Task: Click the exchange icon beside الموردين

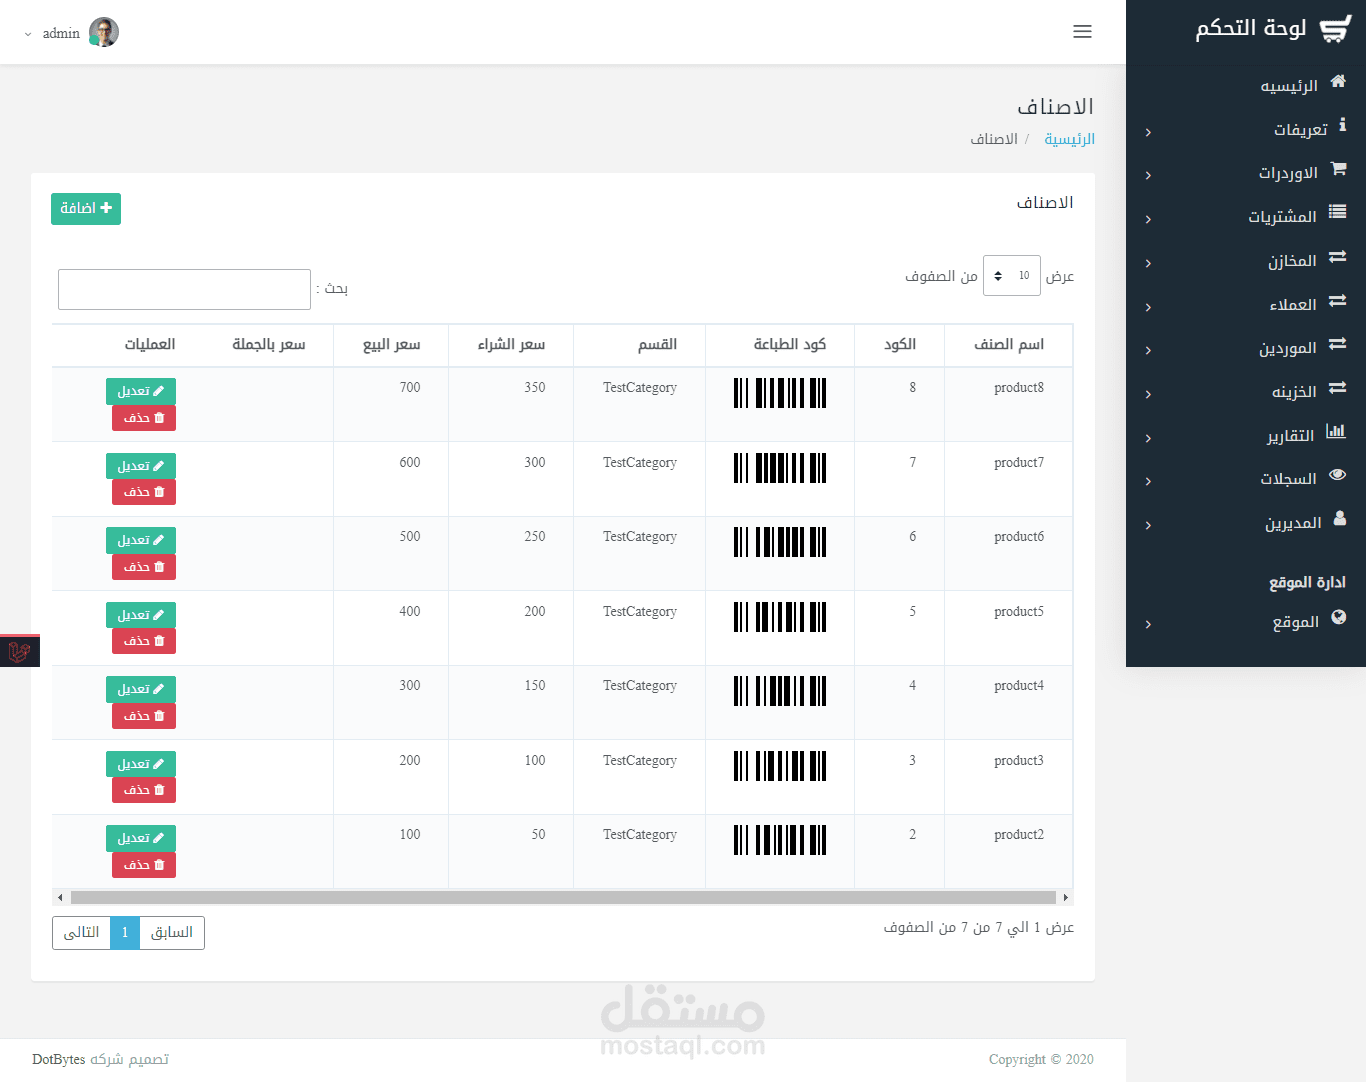Action: (1337, 343)
